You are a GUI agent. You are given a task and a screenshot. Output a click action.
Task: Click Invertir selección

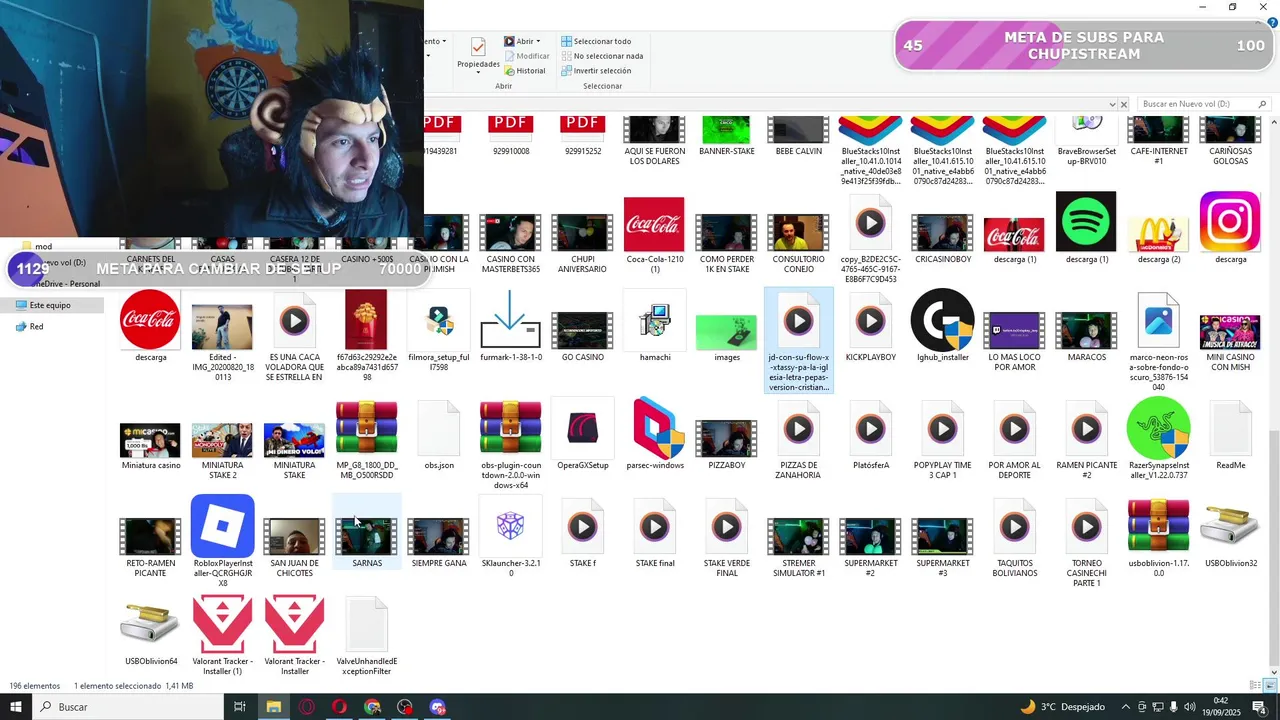coord(596,71)
